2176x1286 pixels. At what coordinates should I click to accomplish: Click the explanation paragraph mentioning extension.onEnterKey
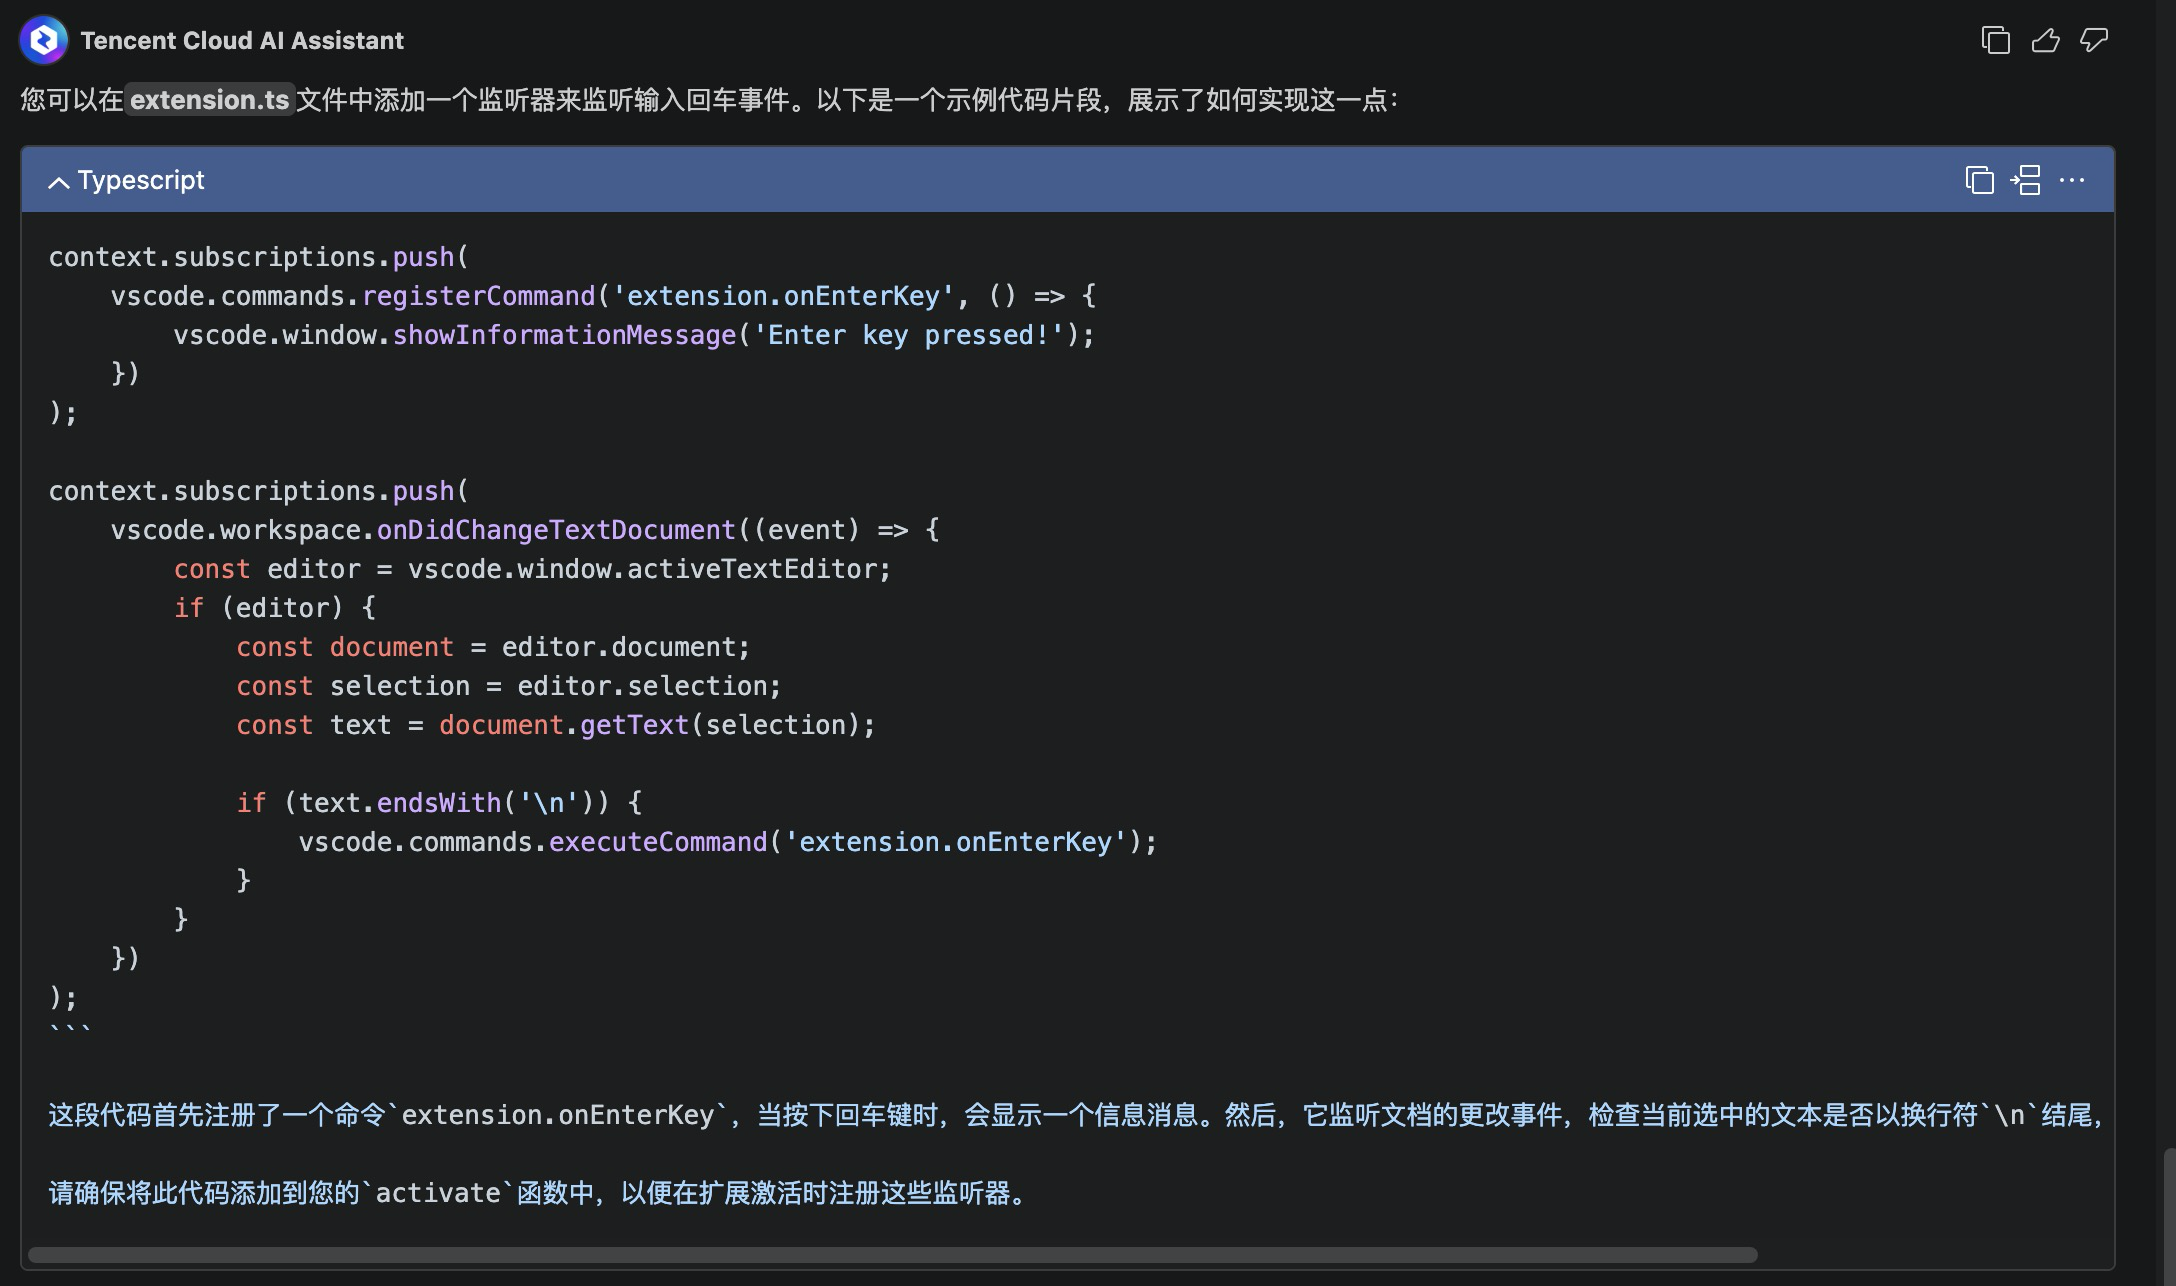click(x=1076, y=1115)
